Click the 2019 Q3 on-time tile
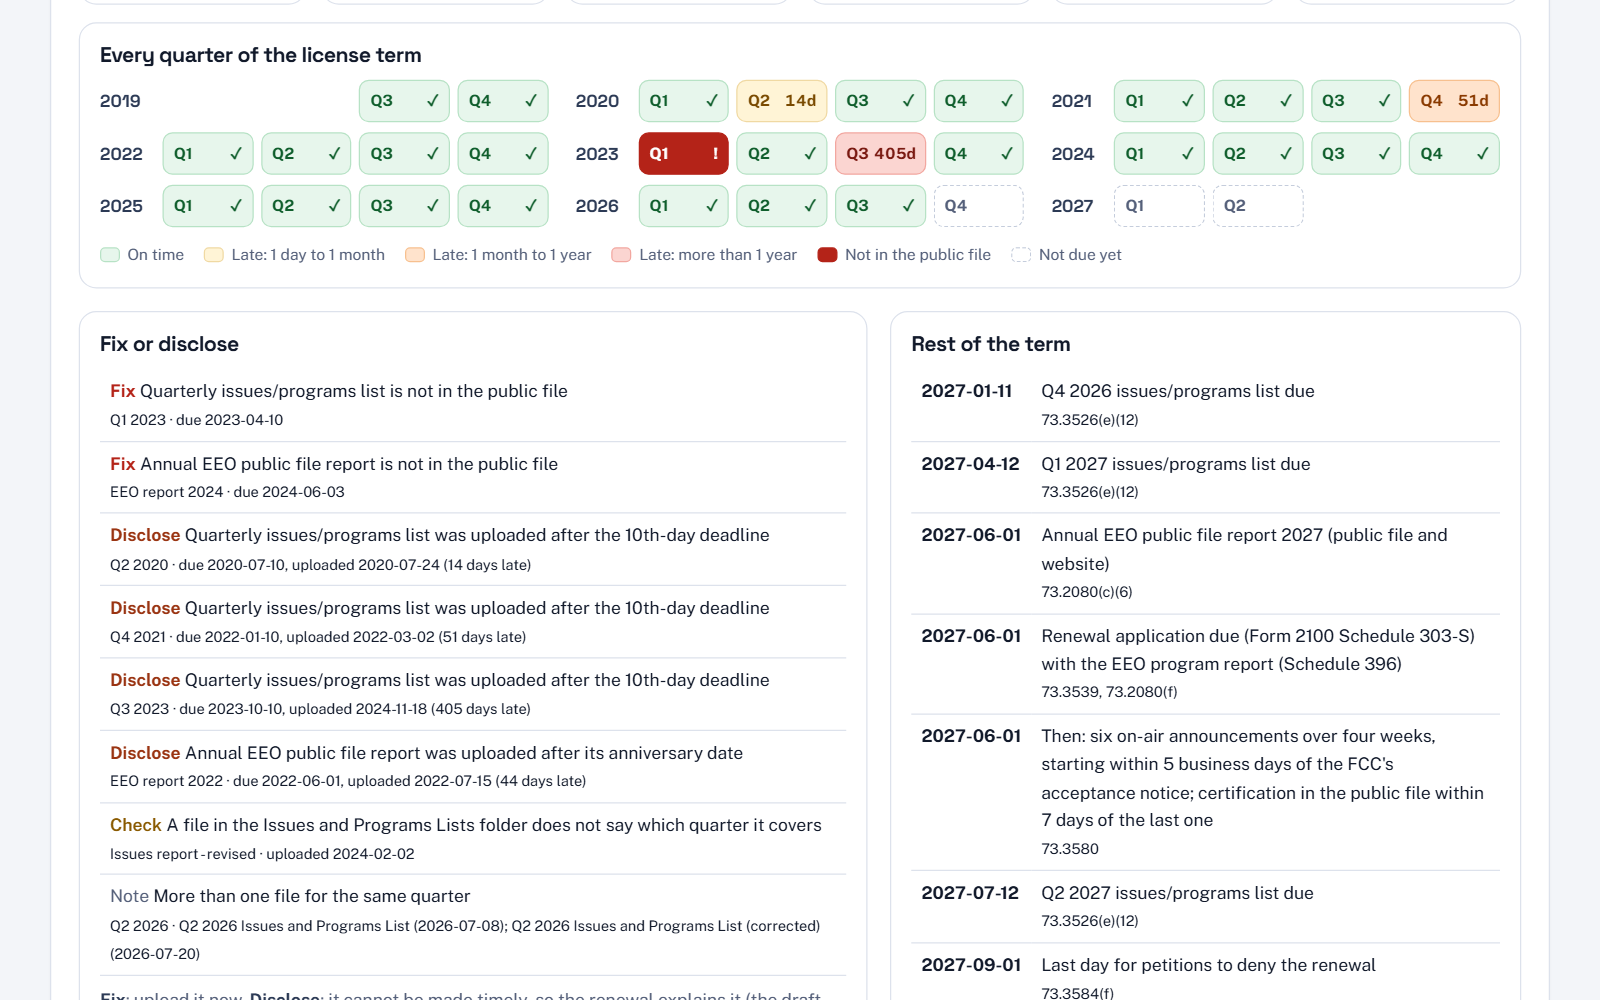This screenshot has width=1600, height=1000. [404, 101]
